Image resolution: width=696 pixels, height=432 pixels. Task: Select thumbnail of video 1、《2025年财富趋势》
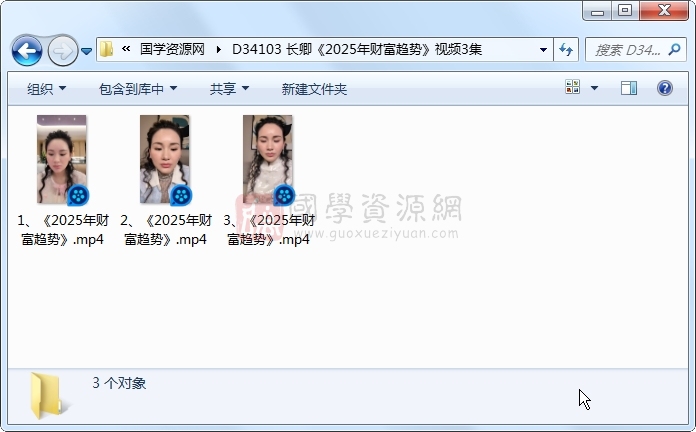point(62,160)
